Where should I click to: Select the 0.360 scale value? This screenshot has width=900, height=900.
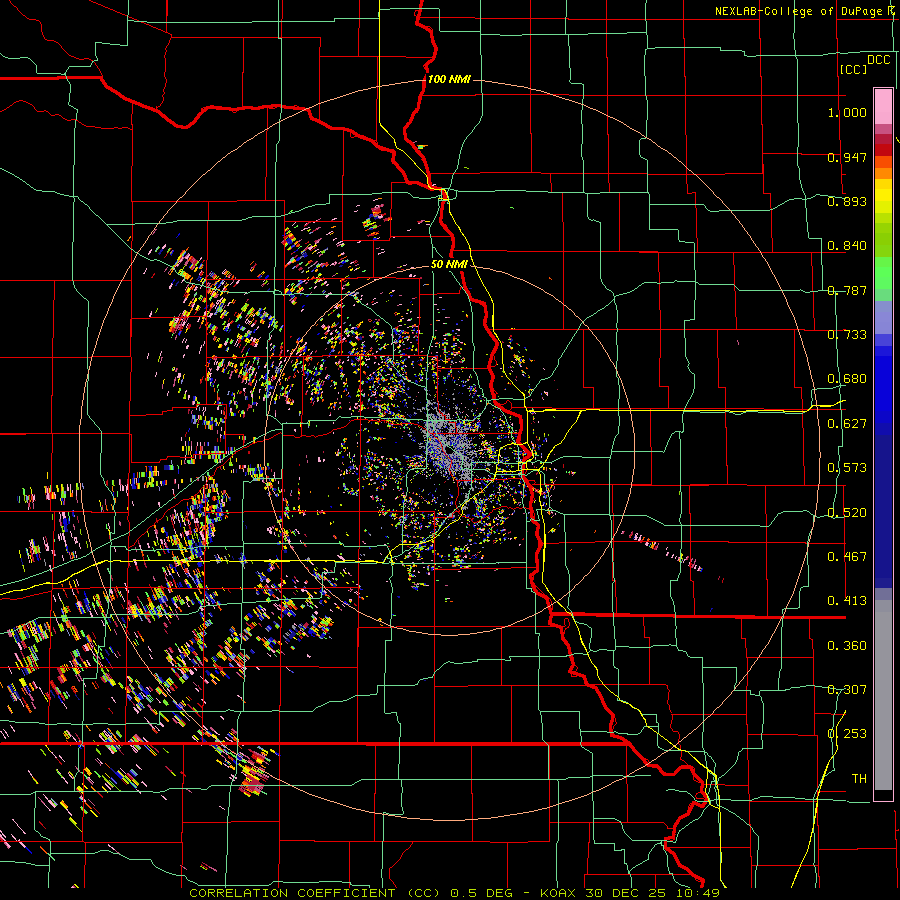847,646
